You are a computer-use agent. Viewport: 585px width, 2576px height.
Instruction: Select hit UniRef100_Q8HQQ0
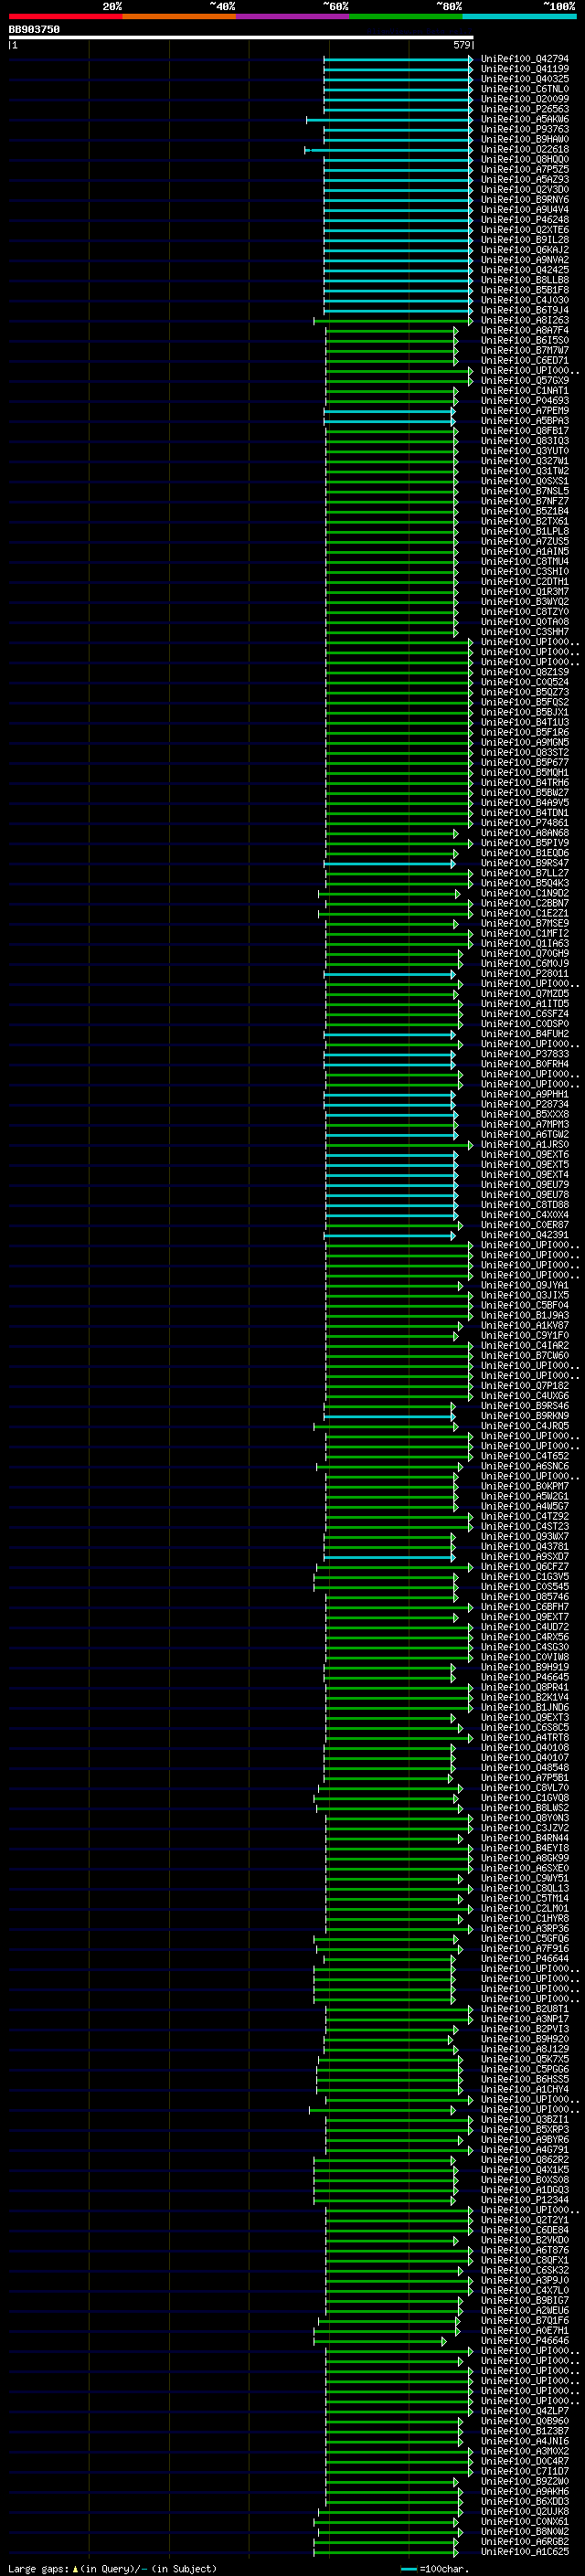click(x=524, y=160)
